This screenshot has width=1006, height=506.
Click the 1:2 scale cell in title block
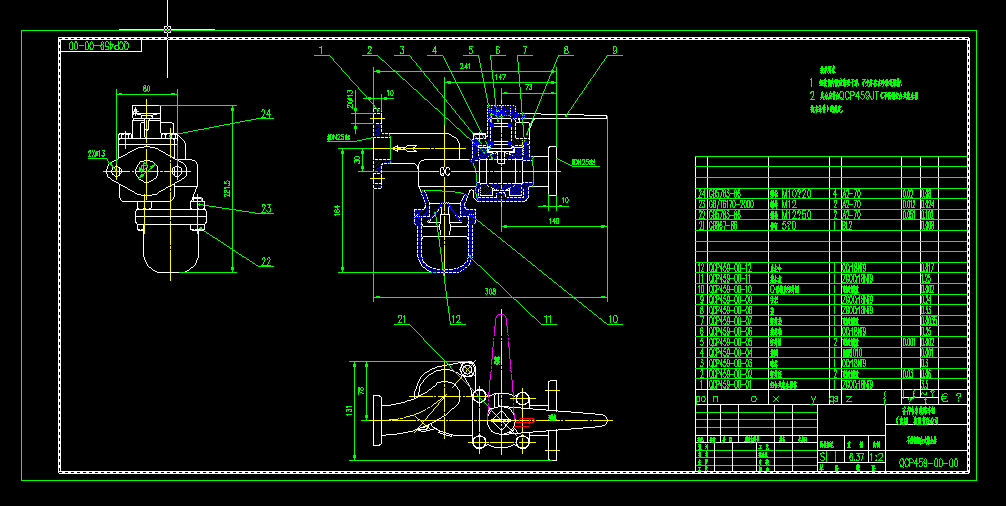tap(876, 457)
